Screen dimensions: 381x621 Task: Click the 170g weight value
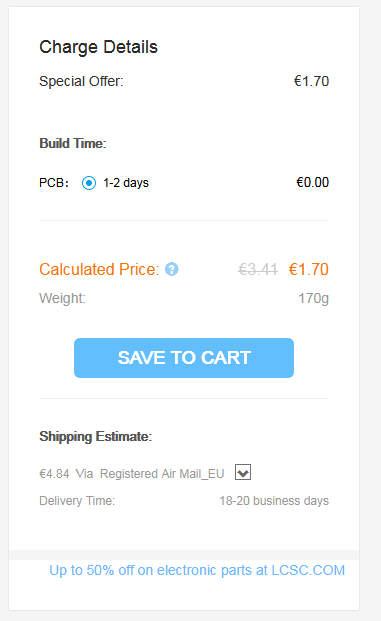click(x=313, y=298)
